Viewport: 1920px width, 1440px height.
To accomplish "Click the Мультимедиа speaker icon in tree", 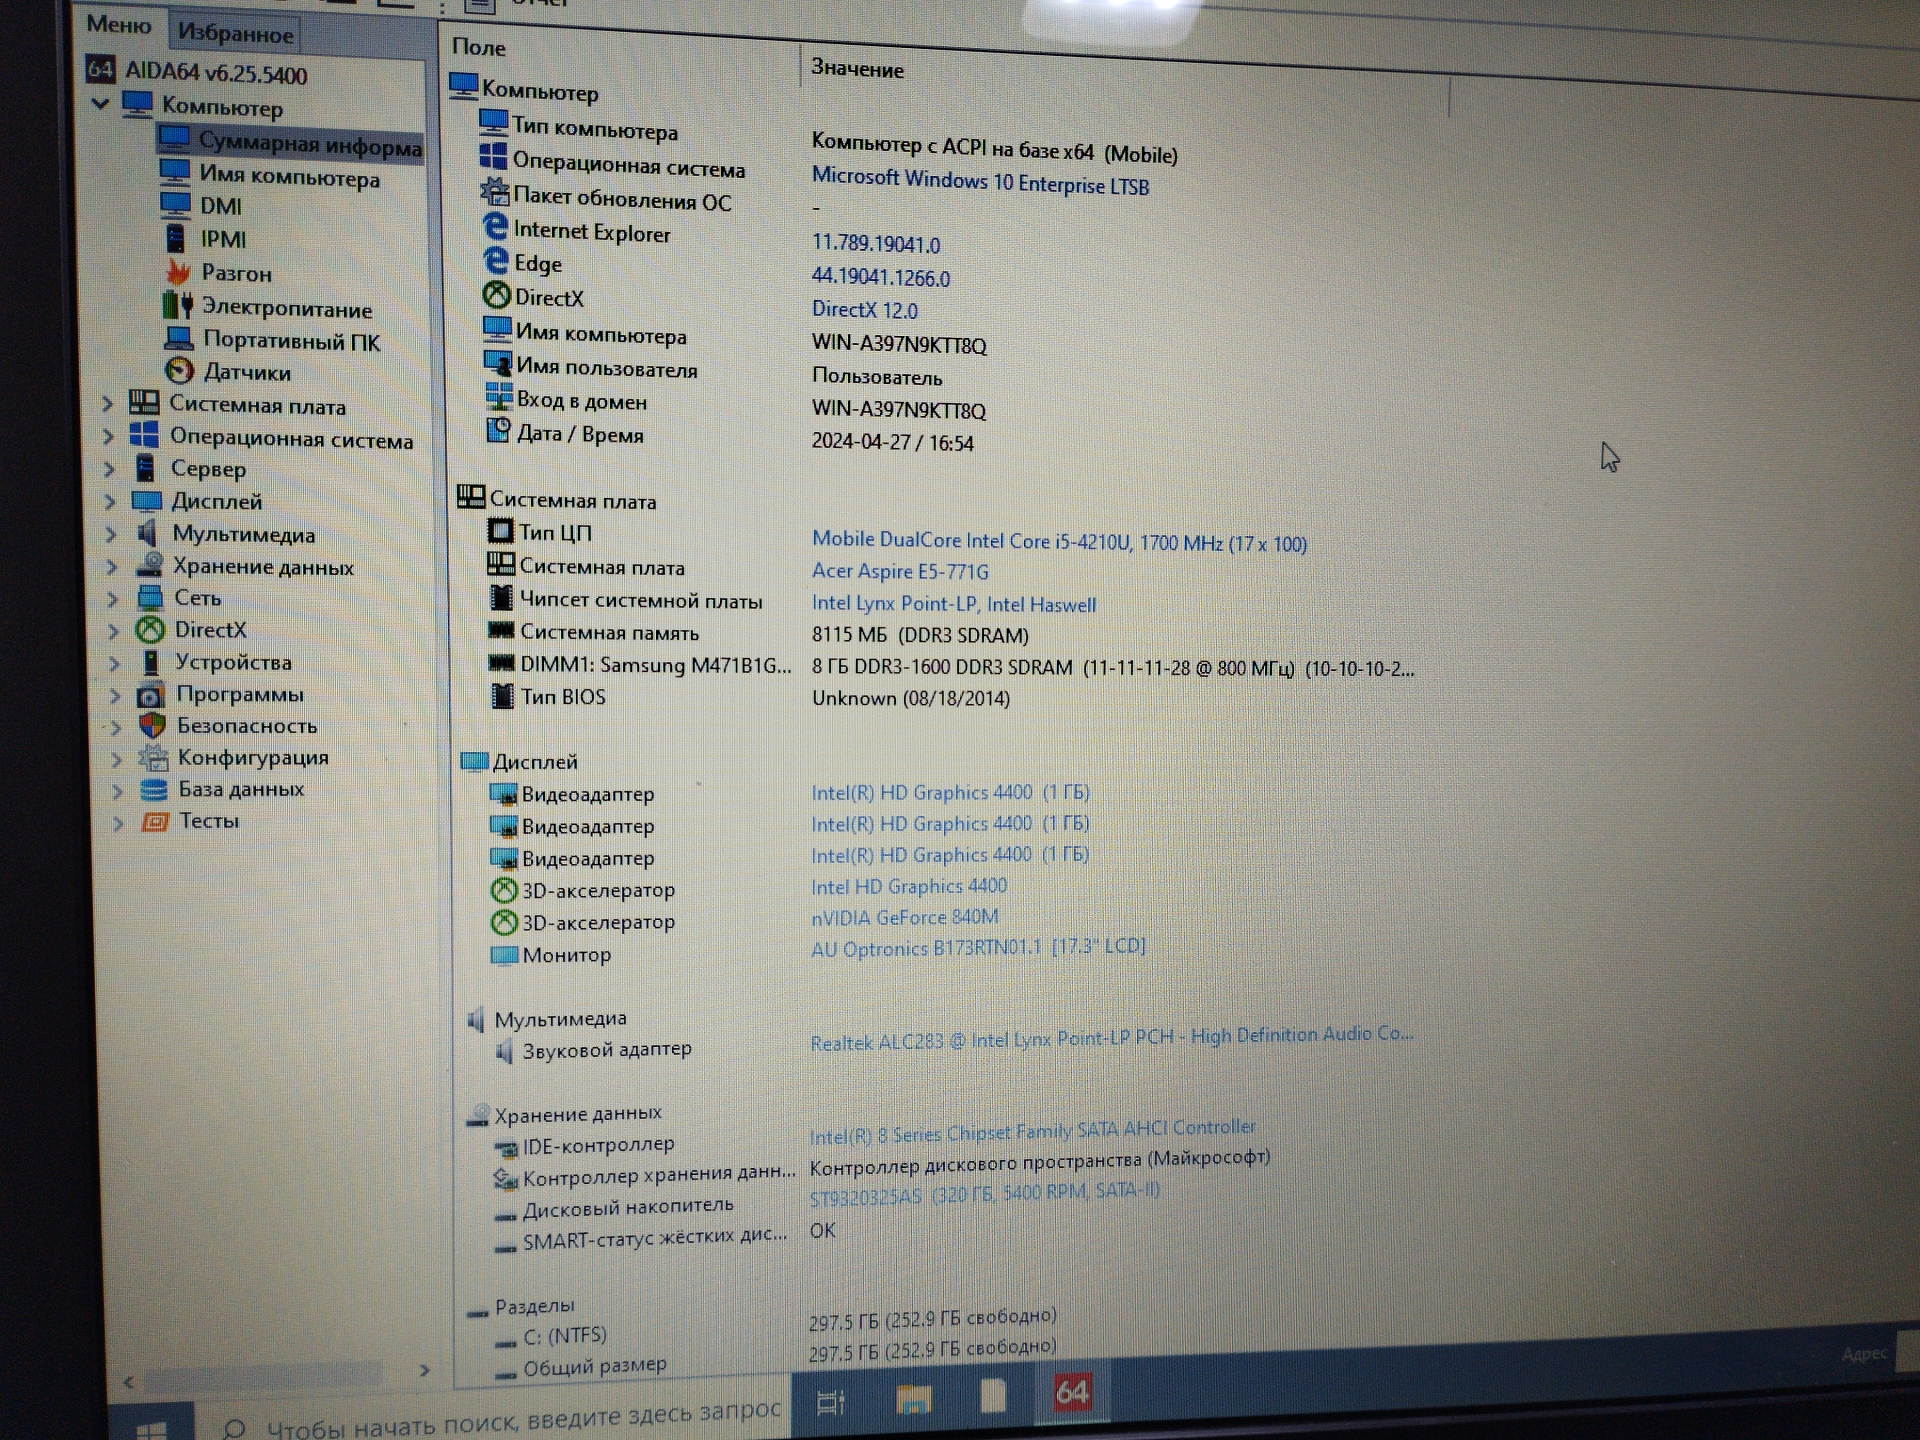I will [147, 532].
